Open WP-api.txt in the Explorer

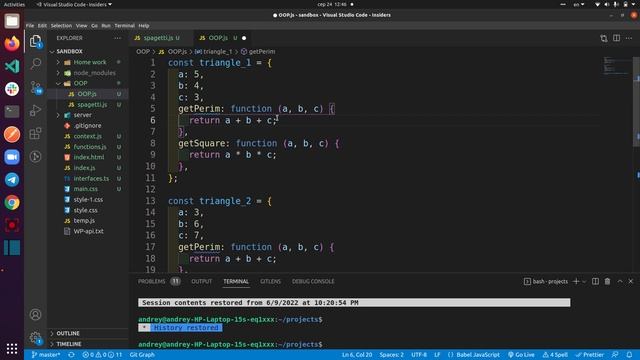[x=89, y=231]
